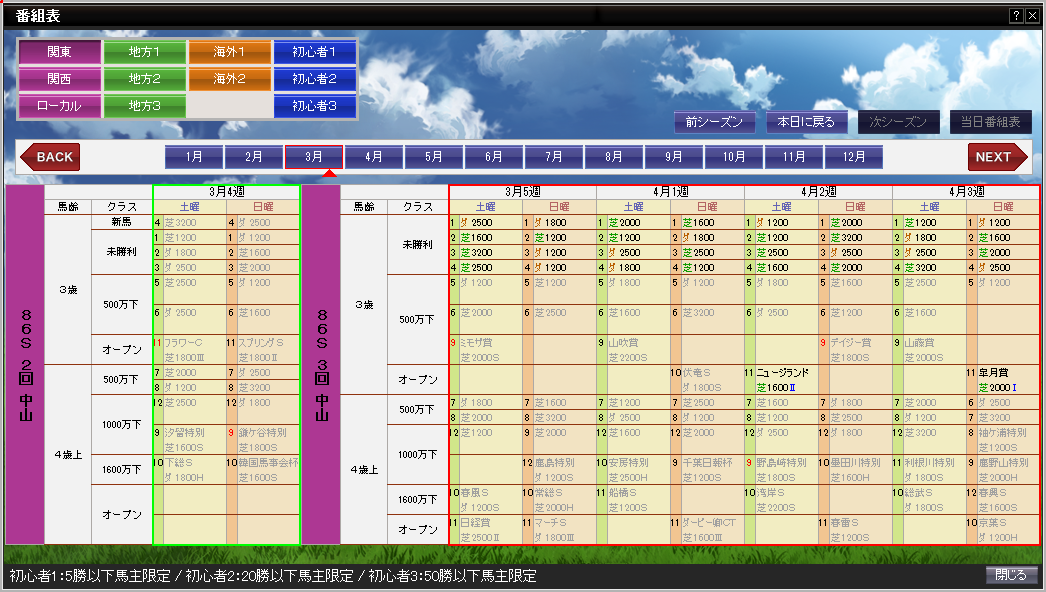Go to previous season with 前シーズン
Image resolution: width=1046 pixels, height=592 pixels.
(x=714, y=122)
